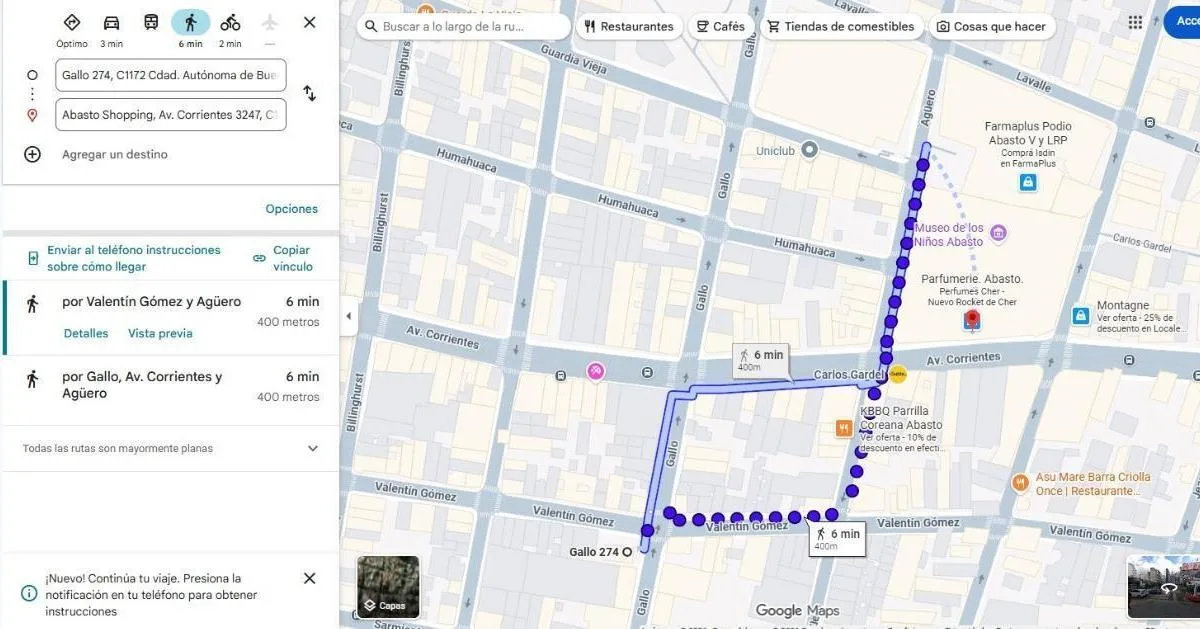The width and height of the screenshot is (1200, 629).
Task: Select route por Valentín Gómez y Agüero
Action: click(152, 301)
